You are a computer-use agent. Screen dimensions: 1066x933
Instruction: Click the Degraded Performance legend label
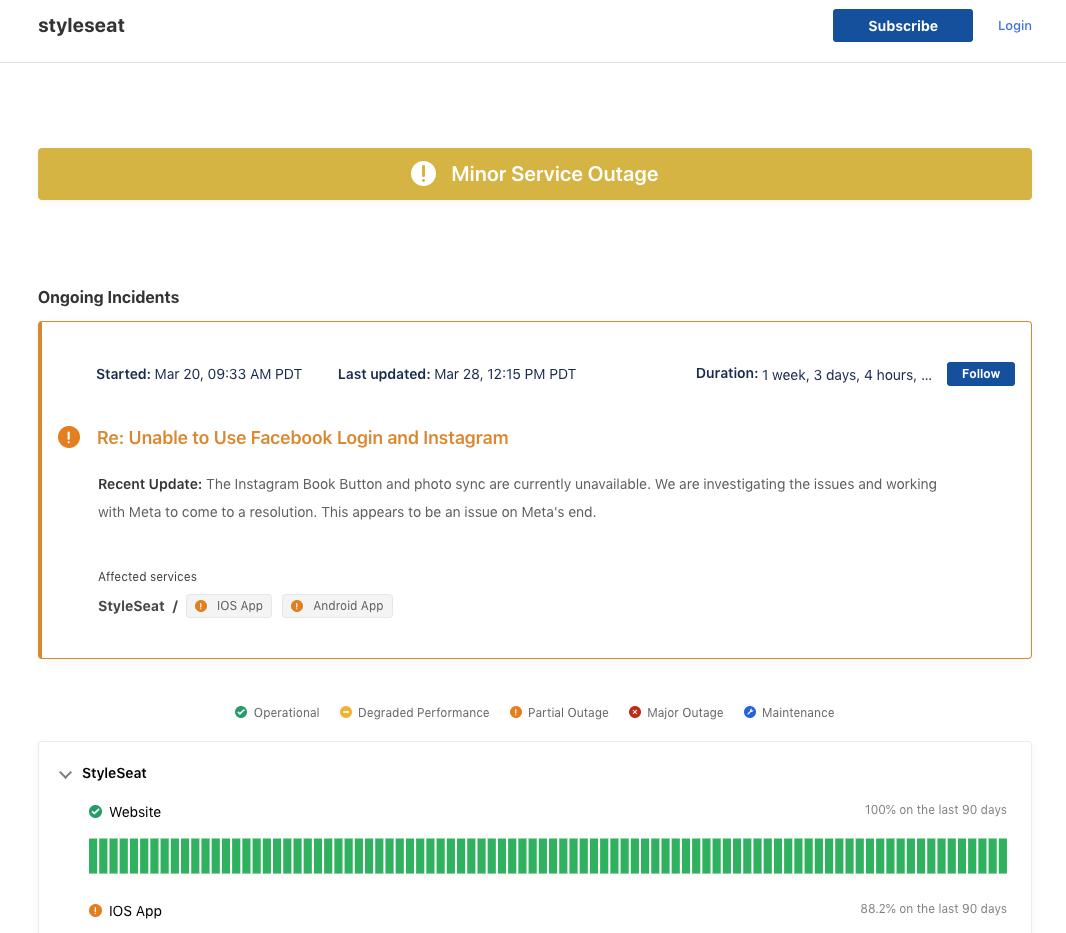click(x=424, y=713)
